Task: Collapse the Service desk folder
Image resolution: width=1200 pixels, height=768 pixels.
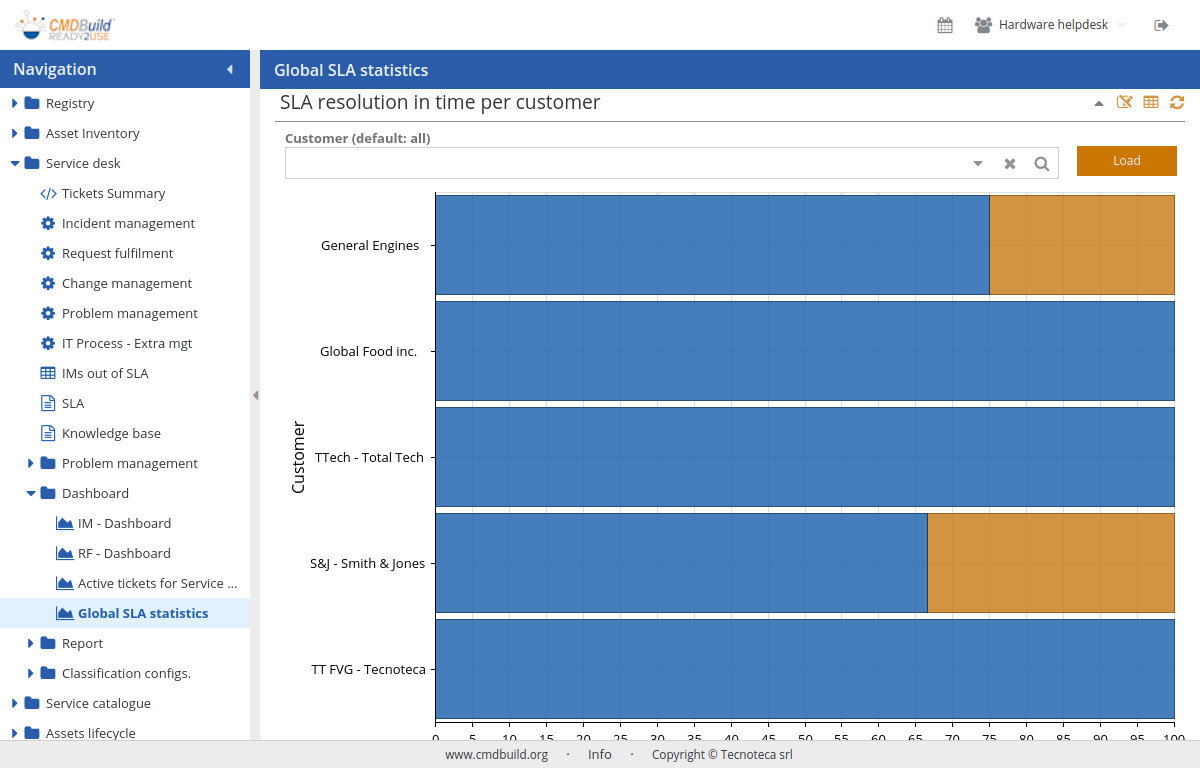Action: click(15, 163)
